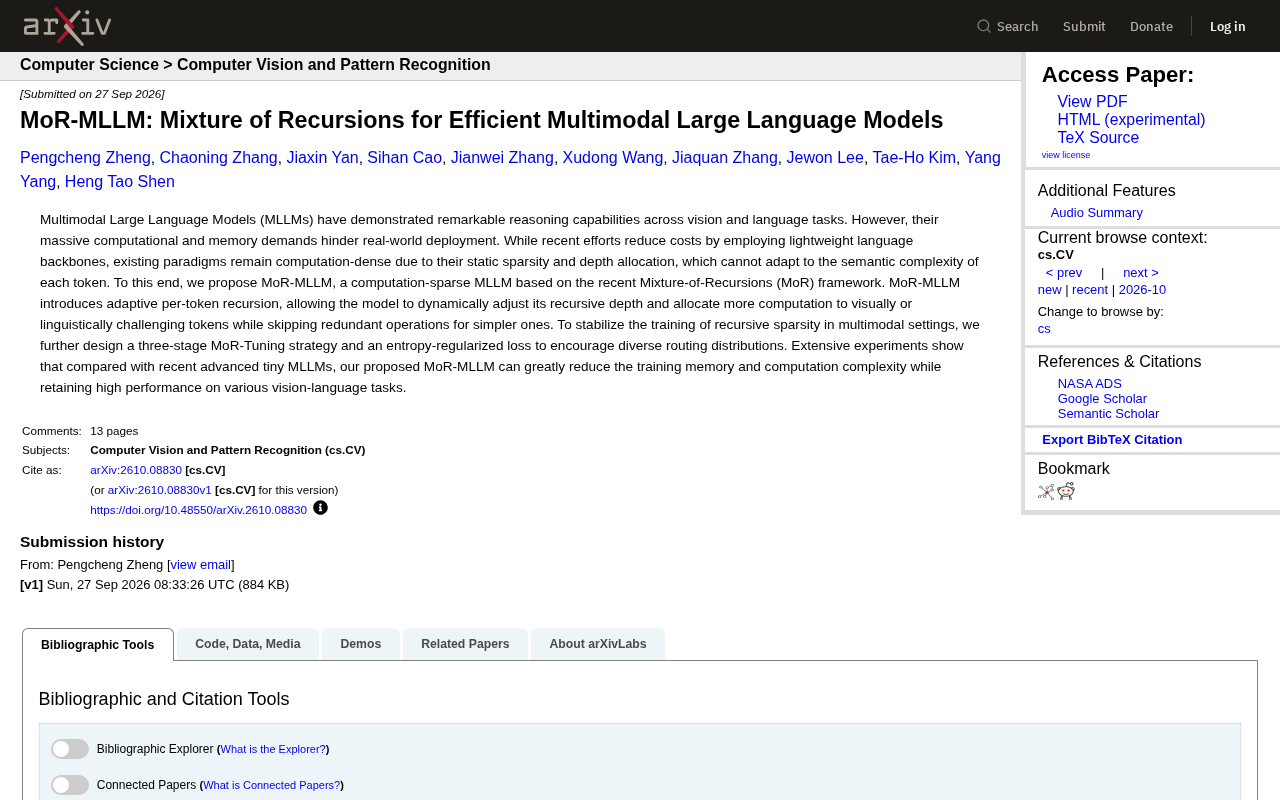Open What is Connected Papers? link
This screenshot has width=1280, height=800.
click(272, 785)
